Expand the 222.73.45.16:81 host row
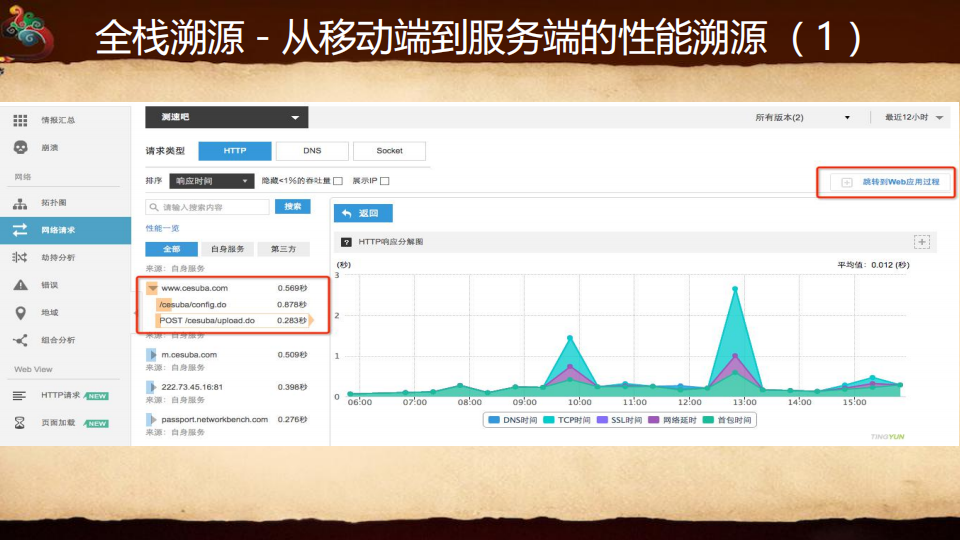Screen dimensions: 960x540 151,387
